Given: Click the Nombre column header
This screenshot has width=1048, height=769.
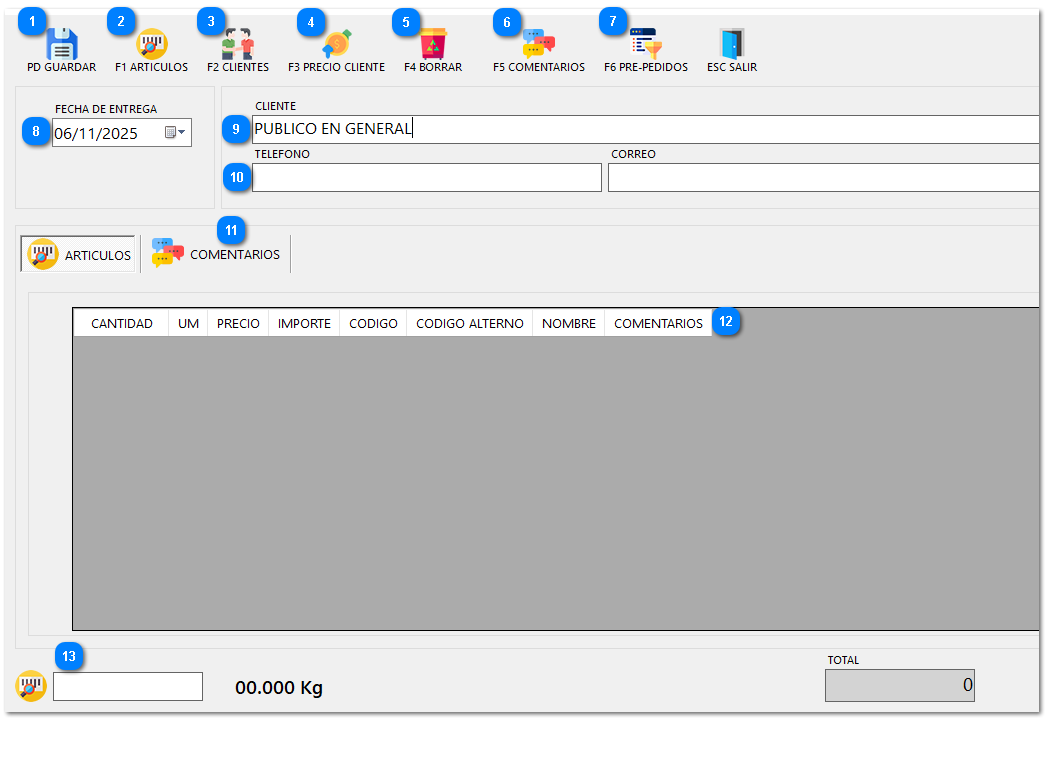Looking at the screenshot, I should (x=568, y=323).
